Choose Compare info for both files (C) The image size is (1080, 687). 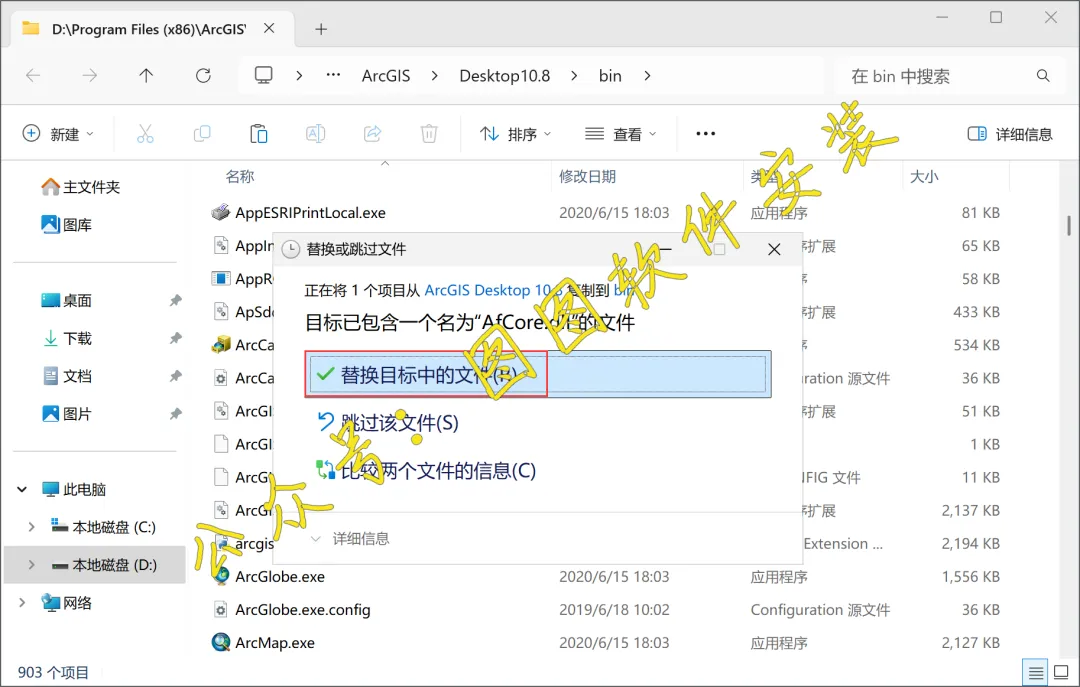pyautogui.click(x=426, y=471)
